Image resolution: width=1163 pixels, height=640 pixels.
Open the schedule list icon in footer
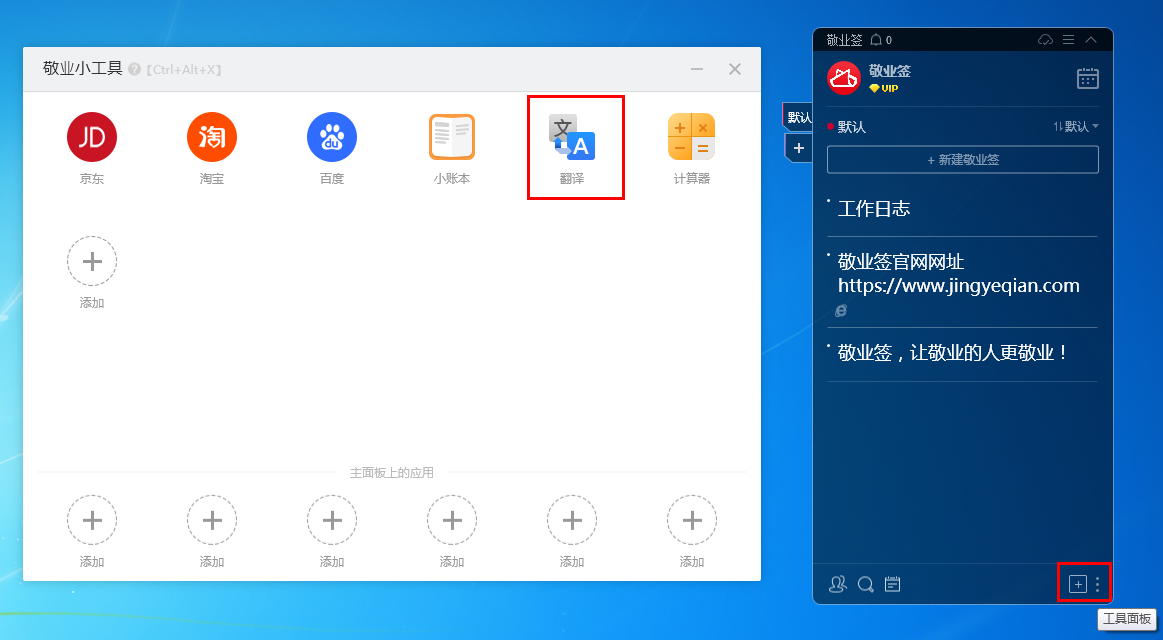(x=893, y=584)
